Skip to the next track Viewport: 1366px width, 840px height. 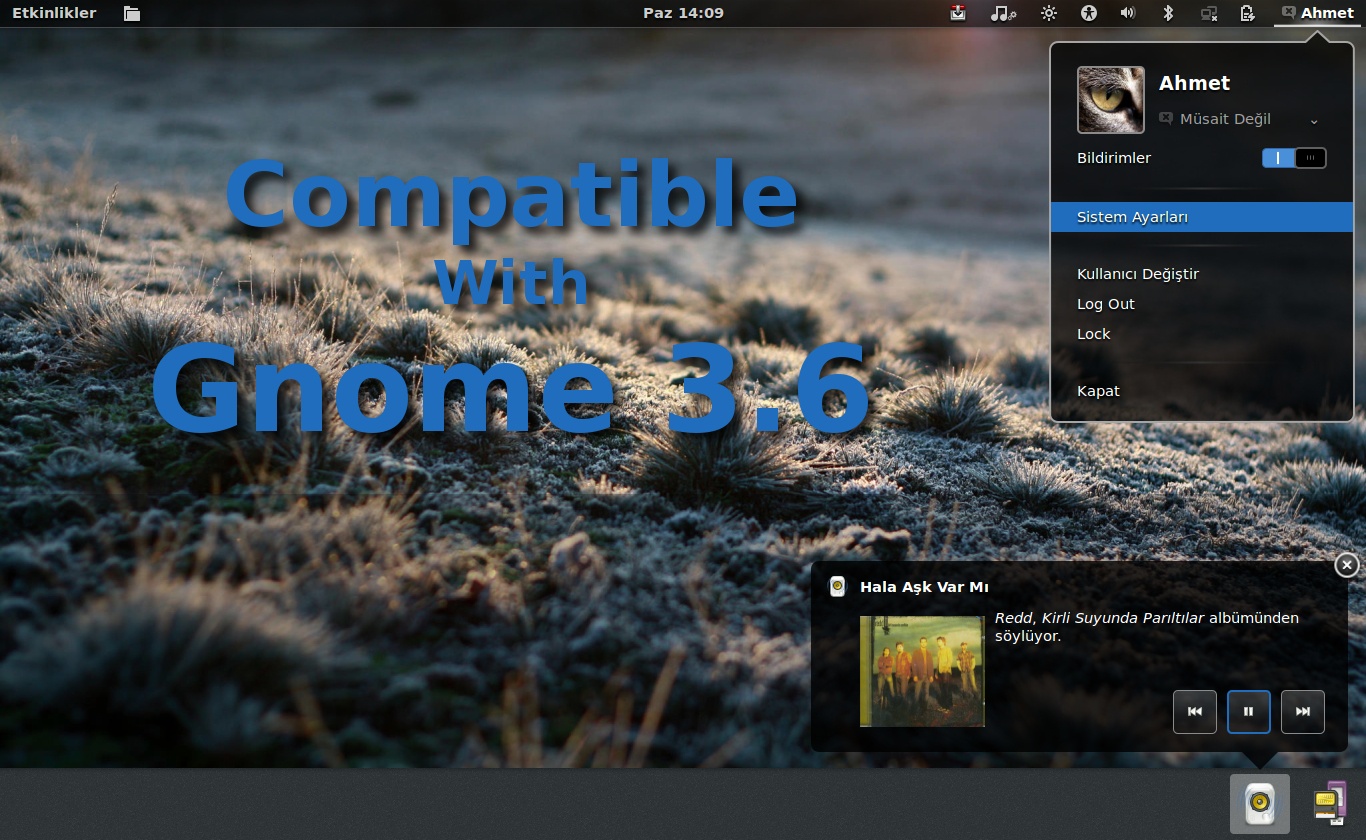(x=1303, y=712)
